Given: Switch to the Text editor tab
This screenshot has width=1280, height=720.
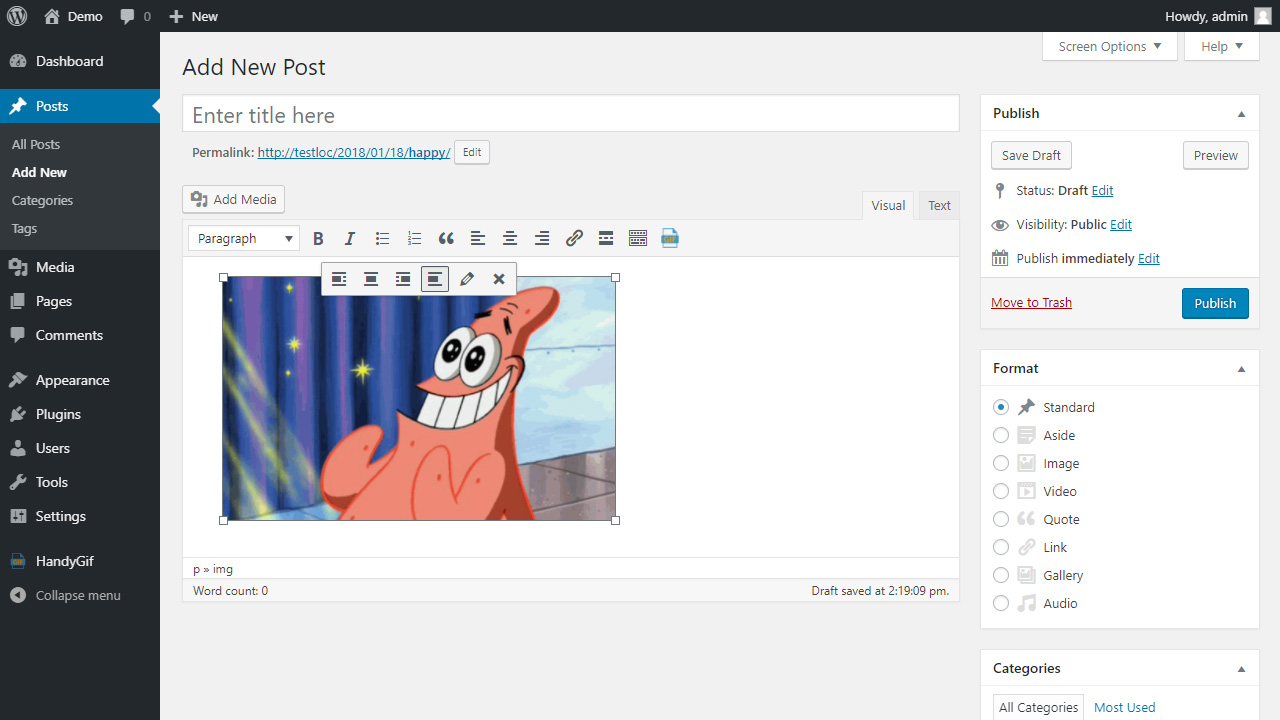Looking at the screenshot, I should (939, 205).
